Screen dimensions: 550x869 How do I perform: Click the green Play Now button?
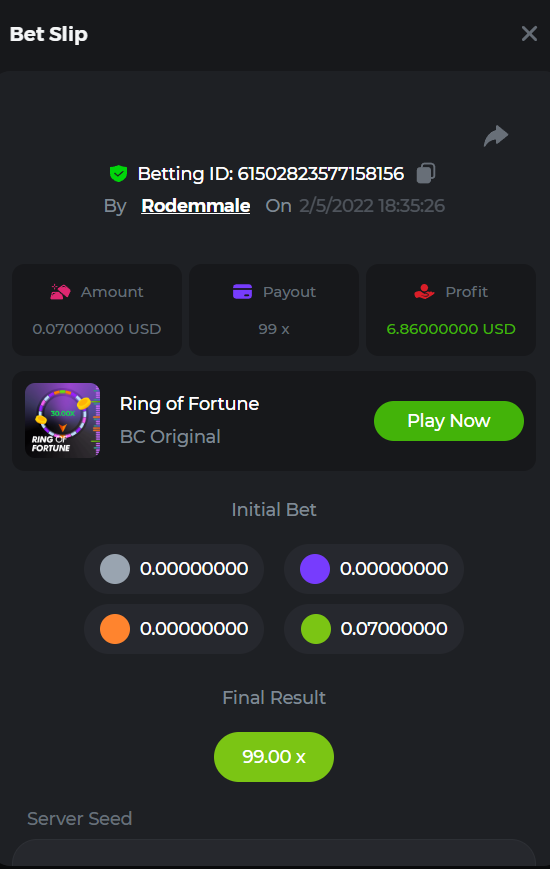(x=449, y=421)
